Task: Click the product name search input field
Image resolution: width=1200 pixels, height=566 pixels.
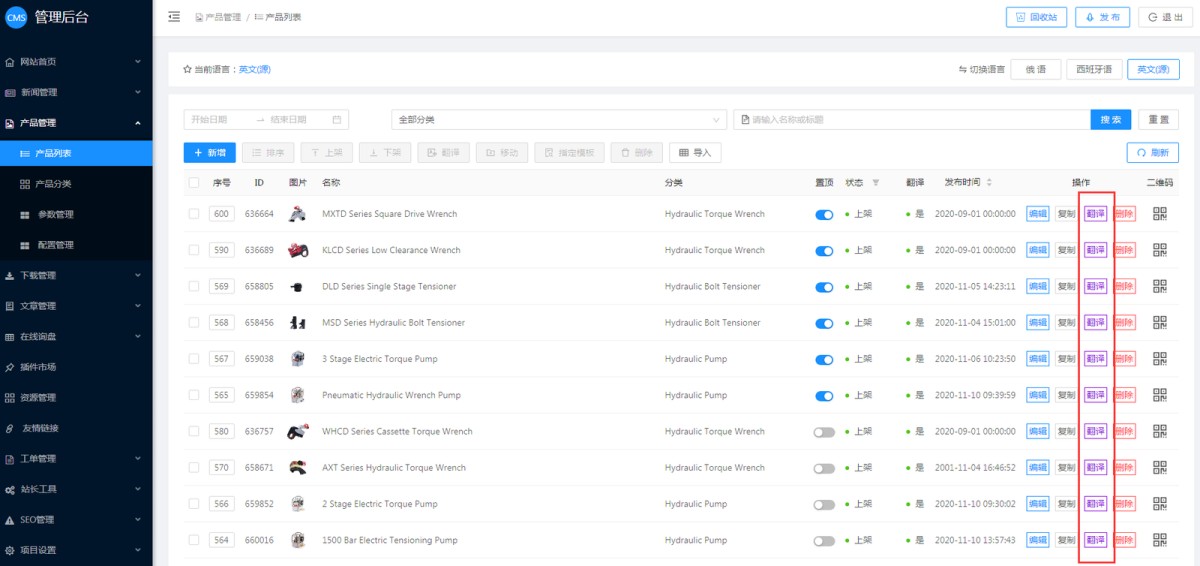Action: pyautogui.click(x=915, y=120)
